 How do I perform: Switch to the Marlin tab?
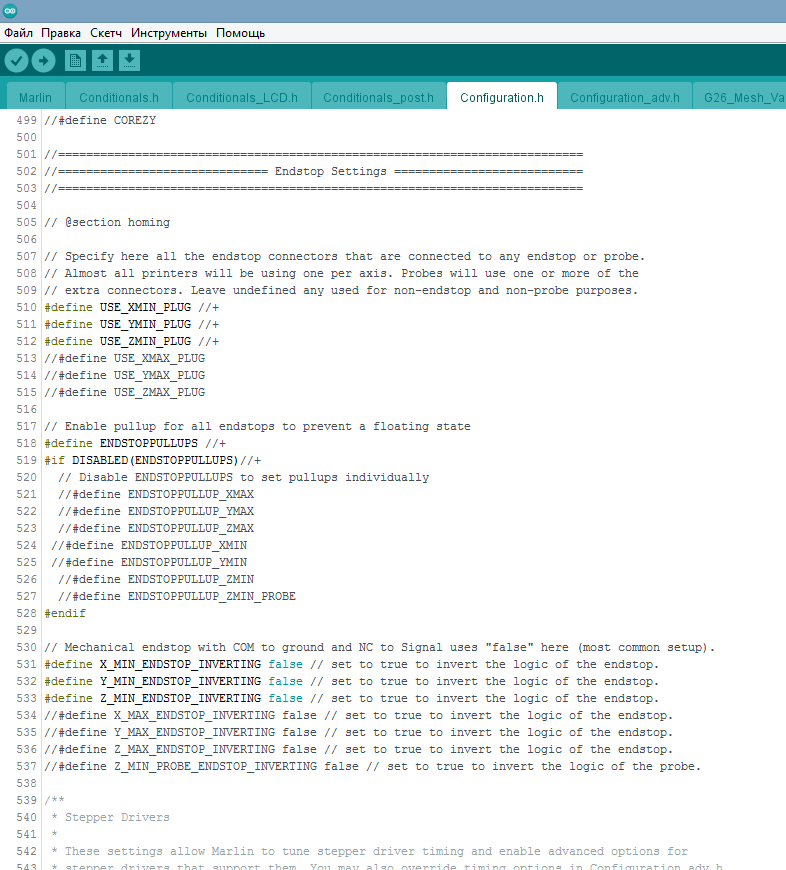[x=36, y=98]
